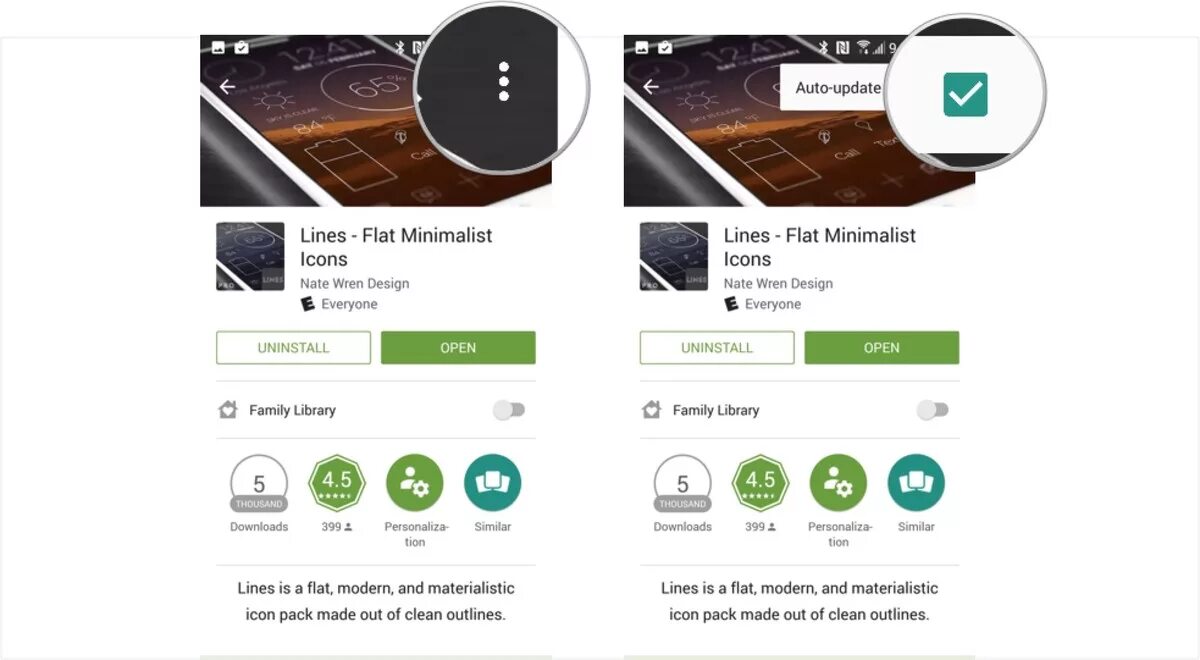This screenshot has width=1200, height=660.
Task: Click UNINSTALL button in right panel
Action: click(717, 348)
